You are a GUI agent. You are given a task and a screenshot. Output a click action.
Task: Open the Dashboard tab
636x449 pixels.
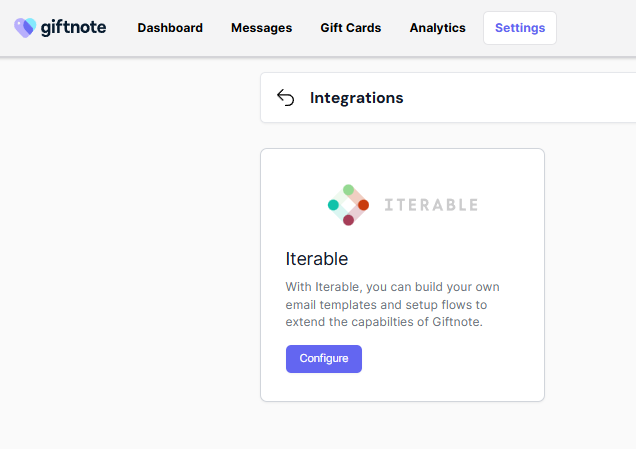[170, 28]
